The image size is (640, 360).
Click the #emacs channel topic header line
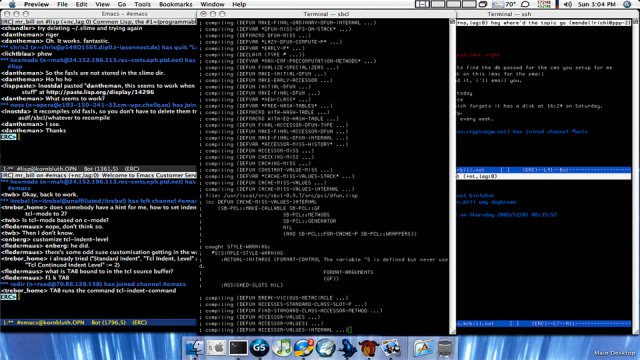coord(98,175)
